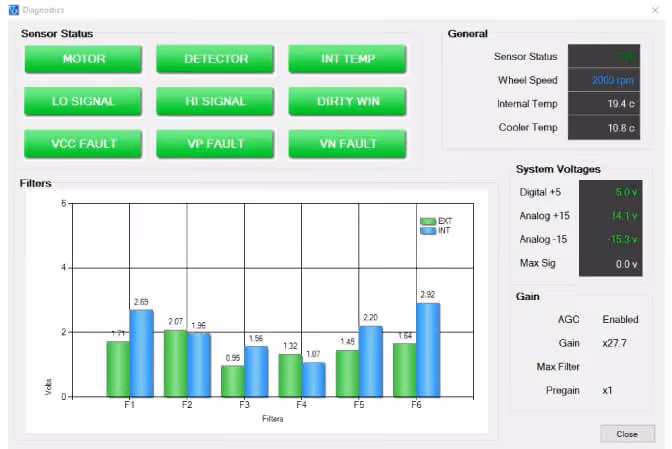Click the Diagnostics app icon in title bar
The height and width of the screenshot is (449, 672).
[x=14, y=10]
